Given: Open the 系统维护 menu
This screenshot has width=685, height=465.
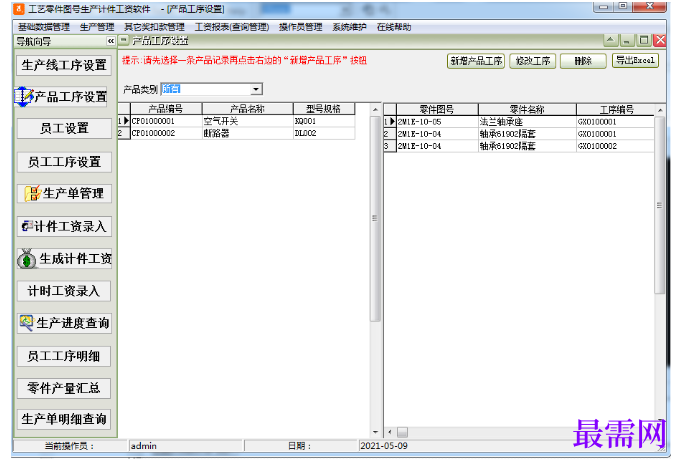Looking at the screenshot, I should coord(349,27).
